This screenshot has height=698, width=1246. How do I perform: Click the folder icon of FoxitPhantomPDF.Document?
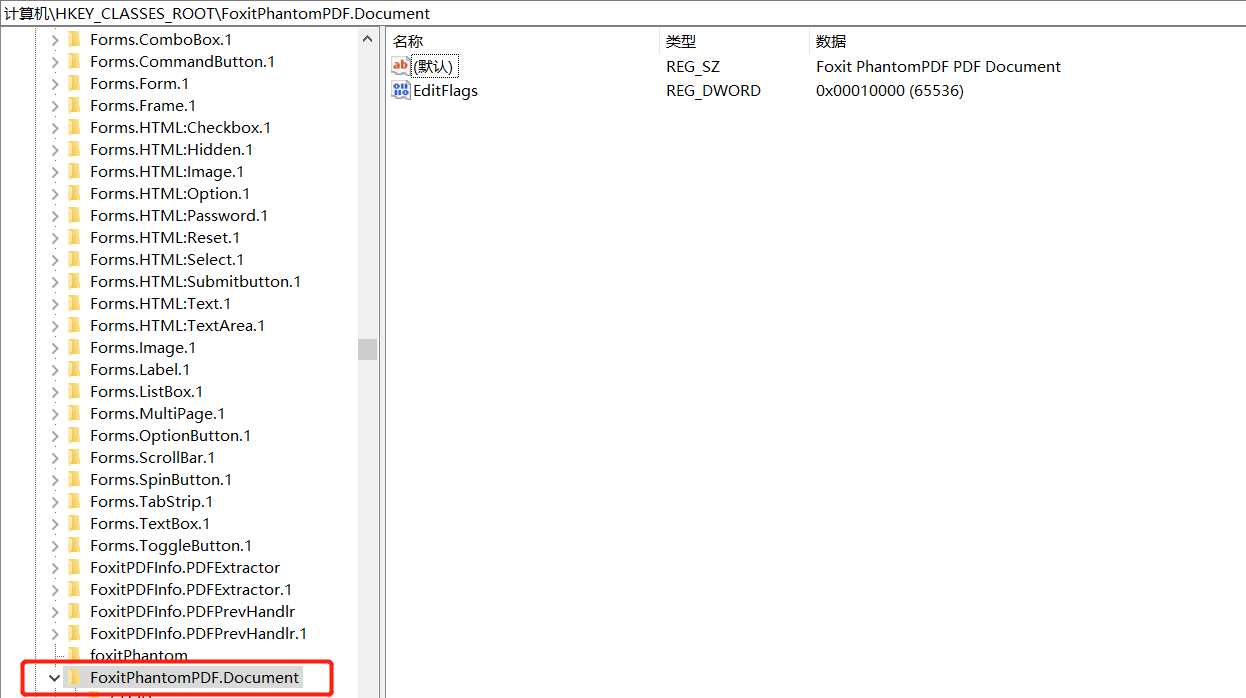74,678
